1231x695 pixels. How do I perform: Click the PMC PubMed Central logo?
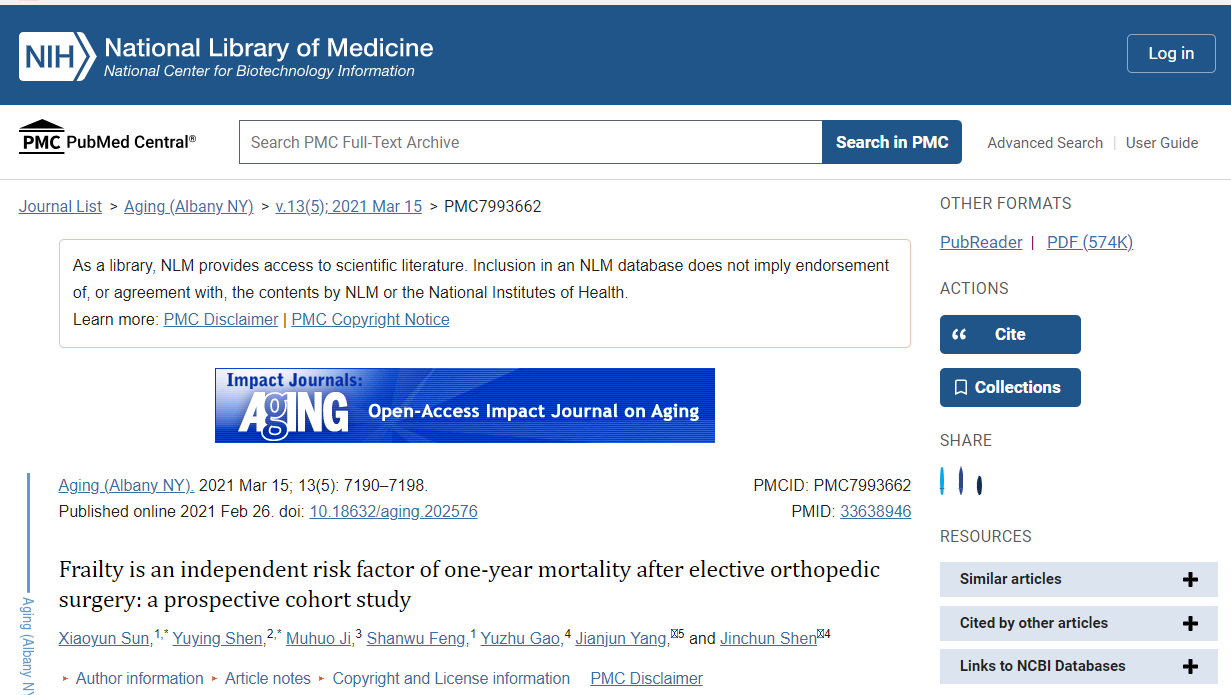[x=107, y=141]
